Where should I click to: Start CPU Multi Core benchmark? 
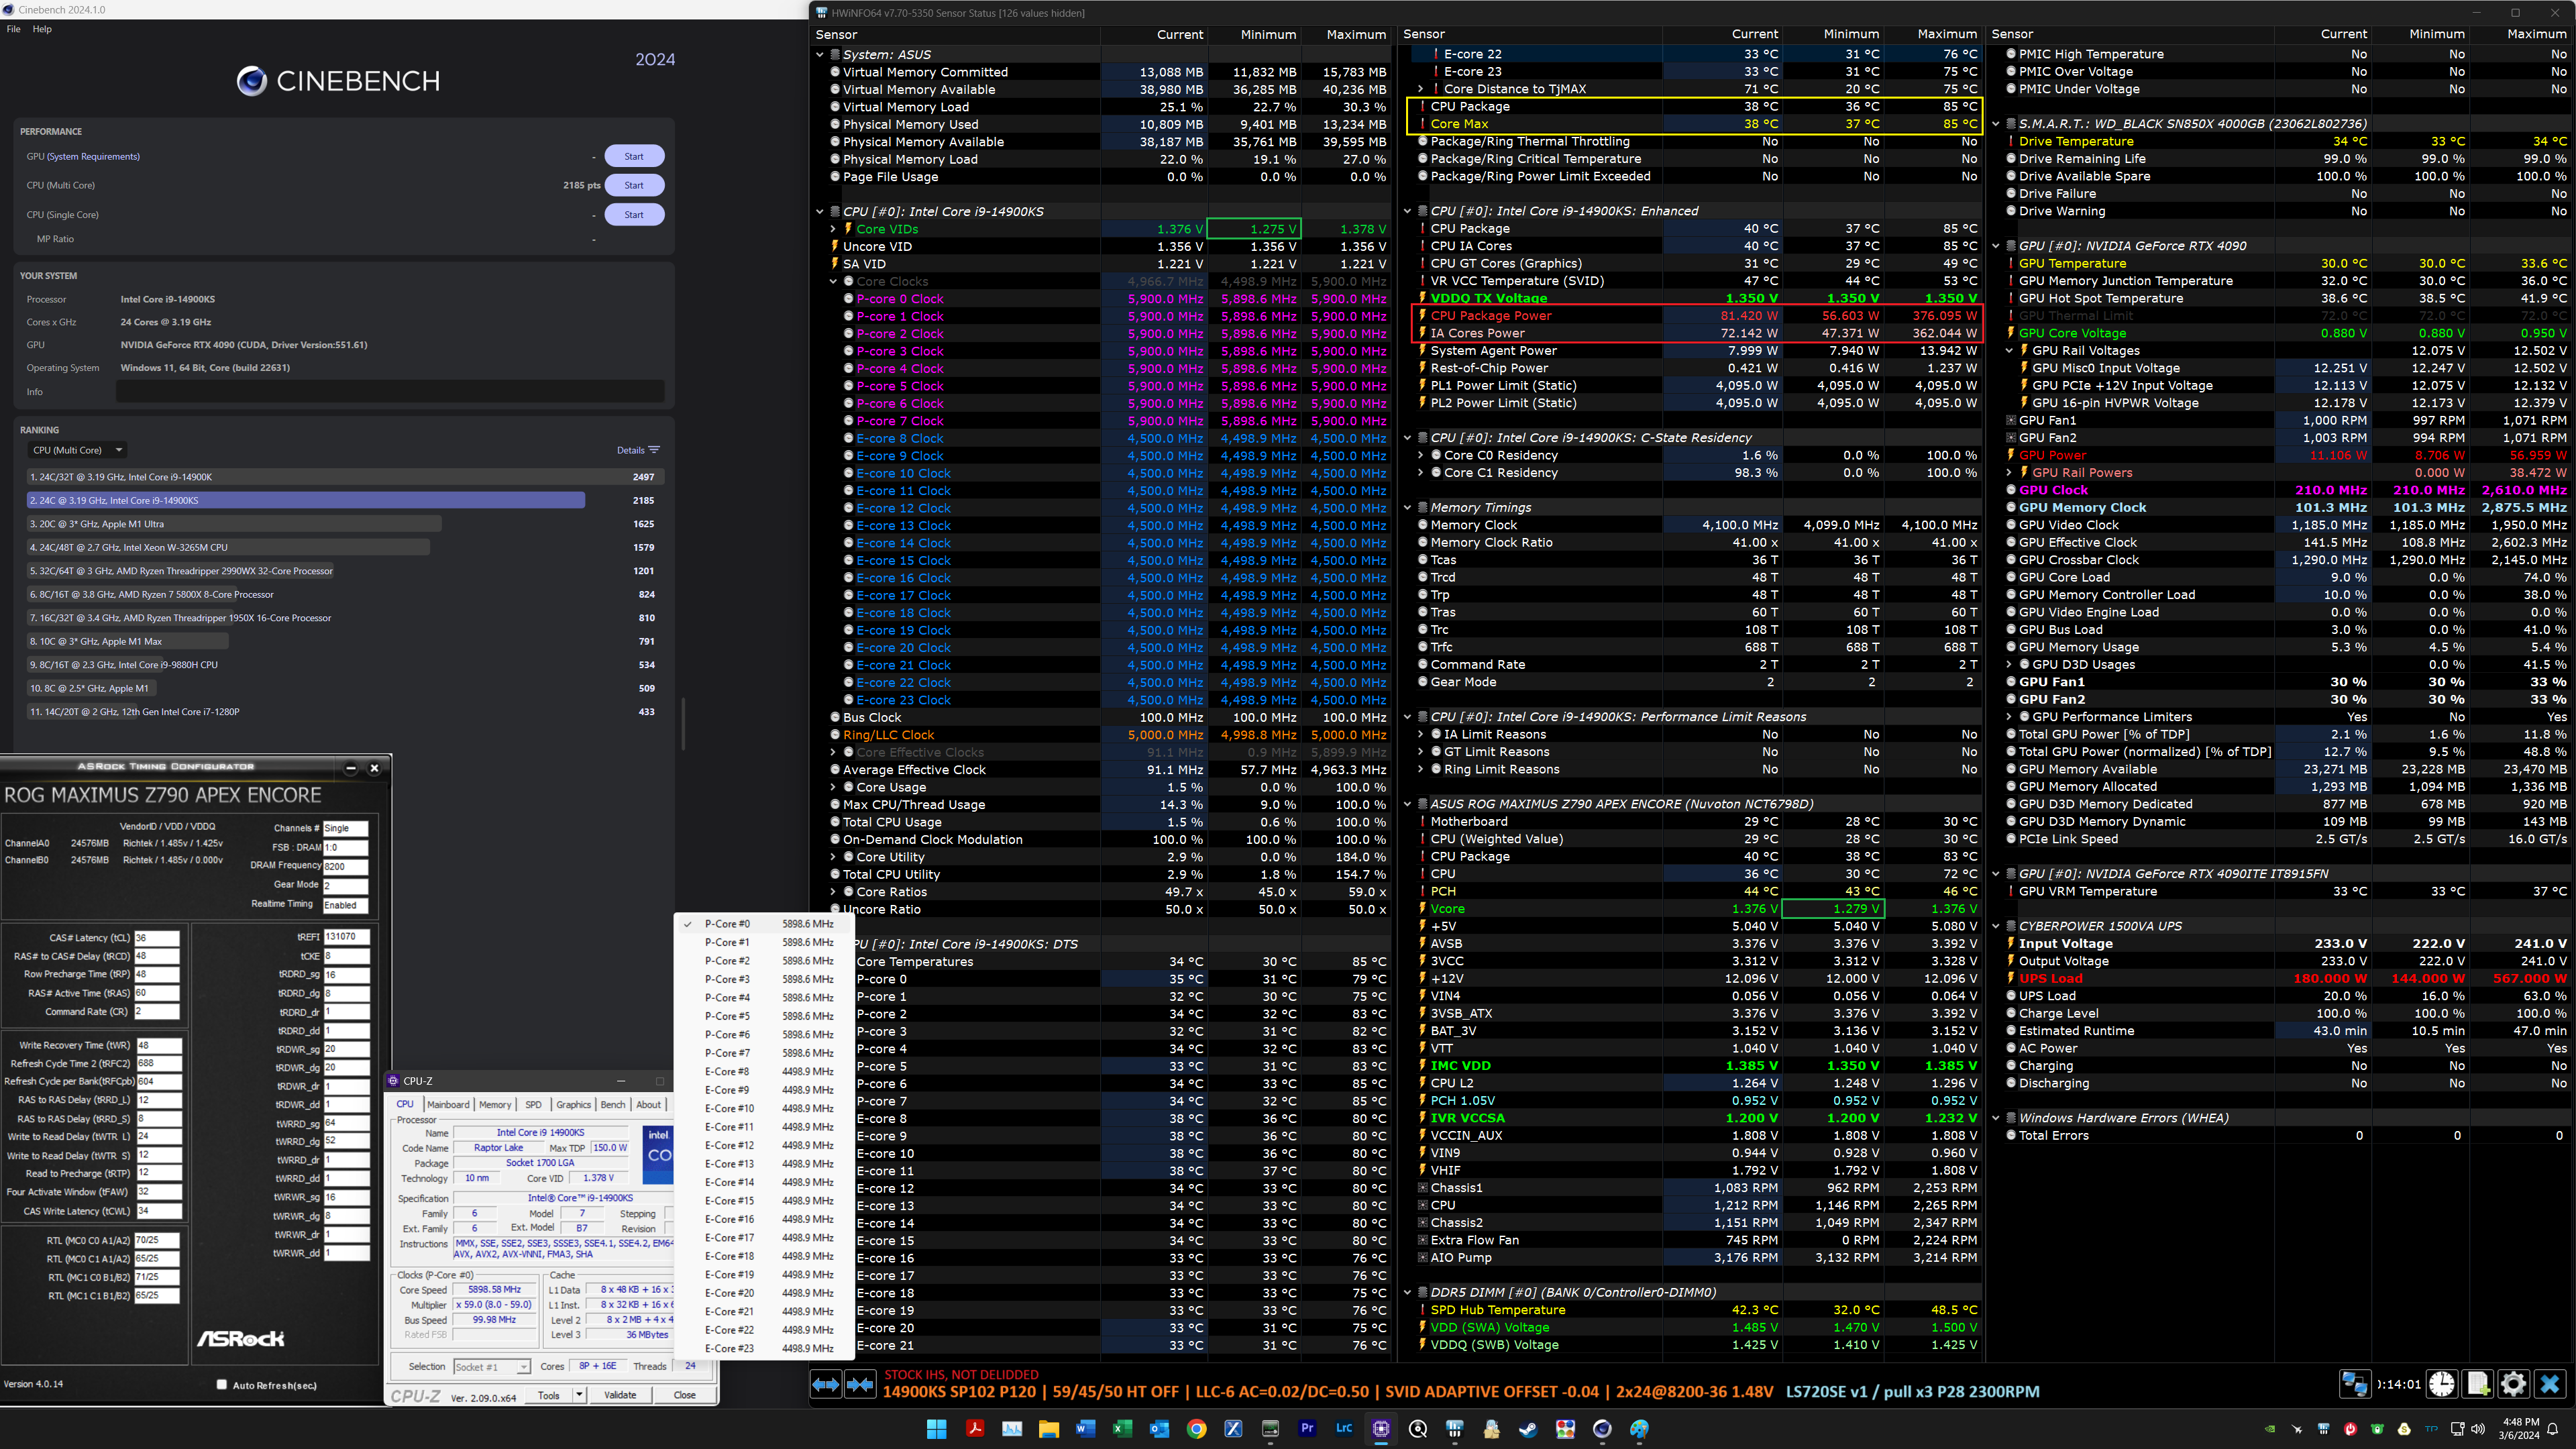pyautogui.click(x=634, y=186)
